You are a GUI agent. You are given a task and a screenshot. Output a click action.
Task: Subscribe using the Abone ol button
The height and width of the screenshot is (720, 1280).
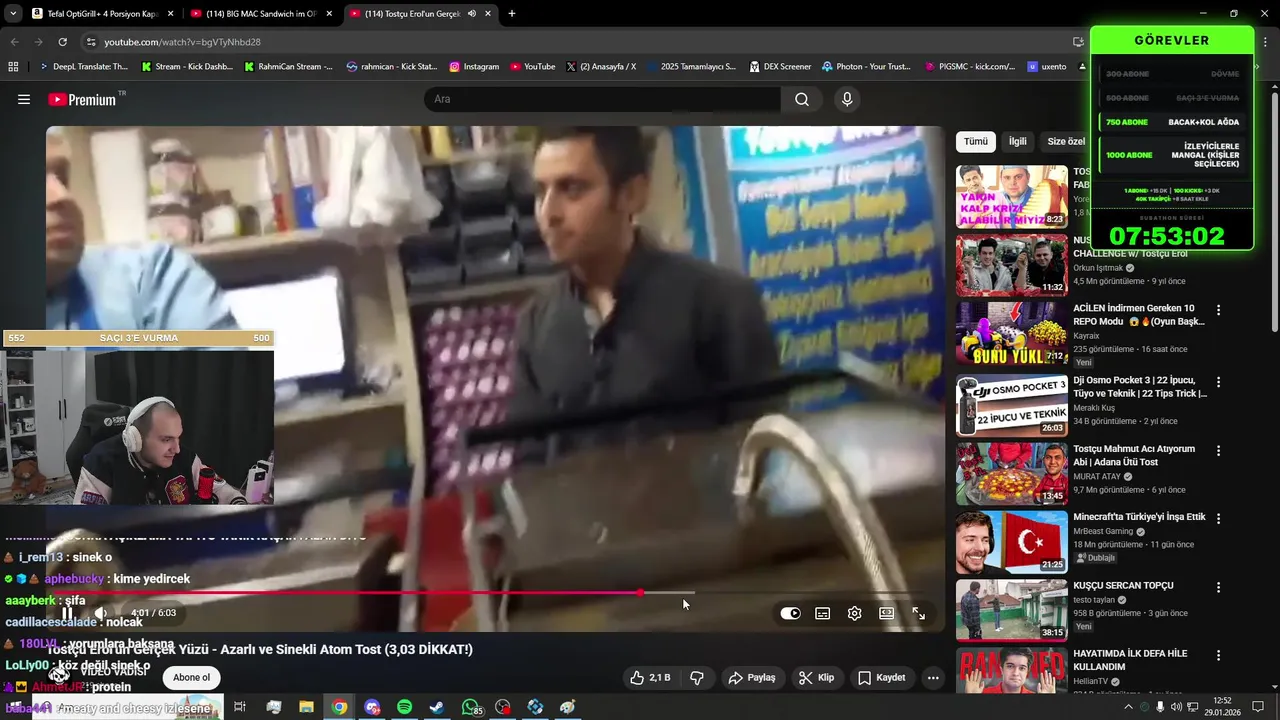(191, 677)
